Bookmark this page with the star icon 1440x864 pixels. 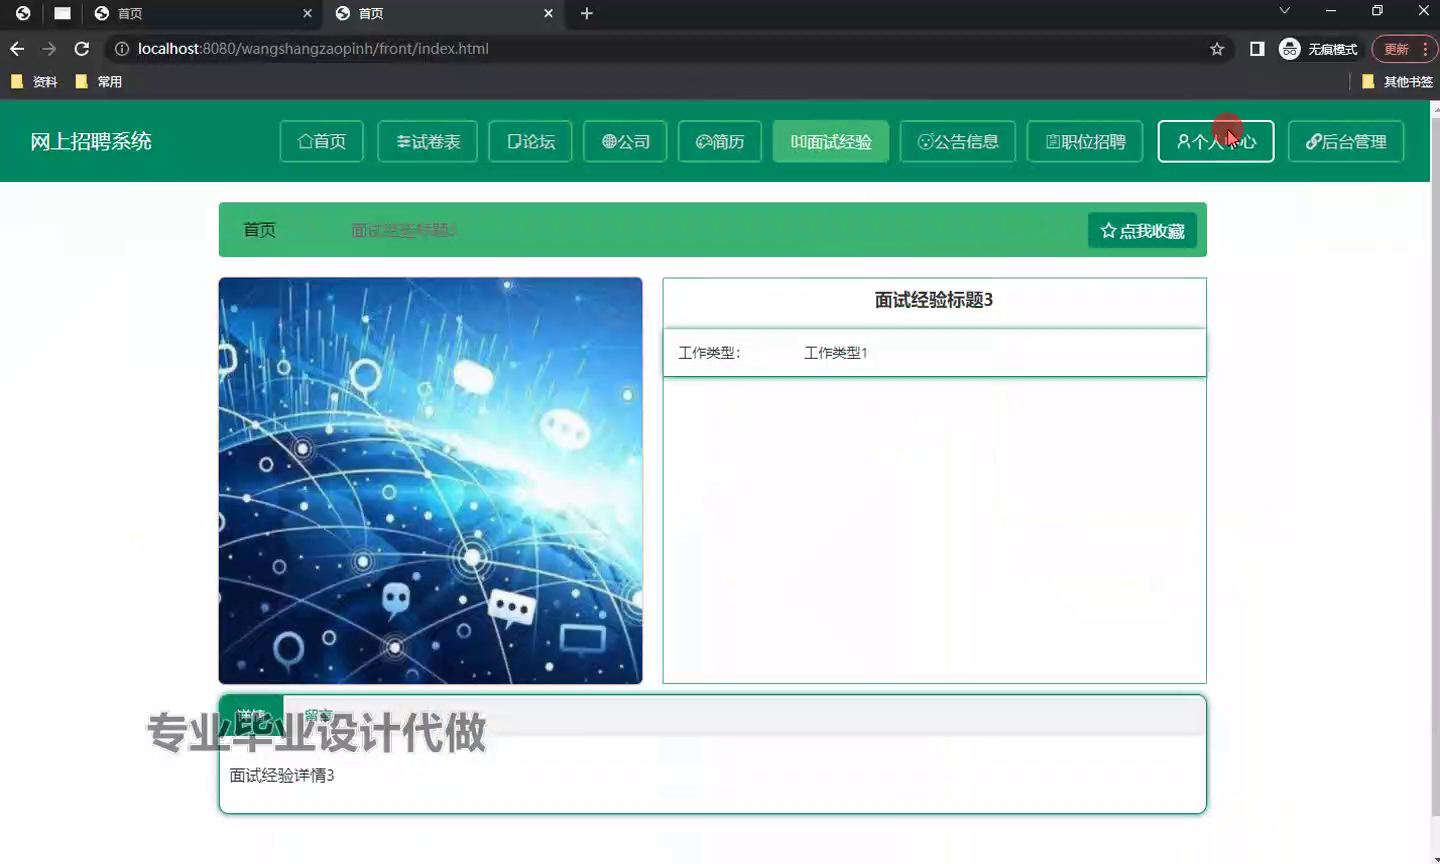point(1217,49)
